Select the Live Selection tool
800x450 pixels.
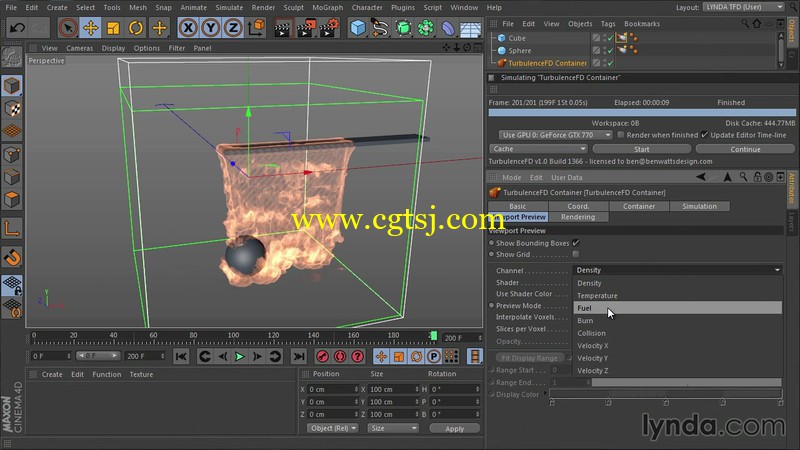click(x=68, y=28)
